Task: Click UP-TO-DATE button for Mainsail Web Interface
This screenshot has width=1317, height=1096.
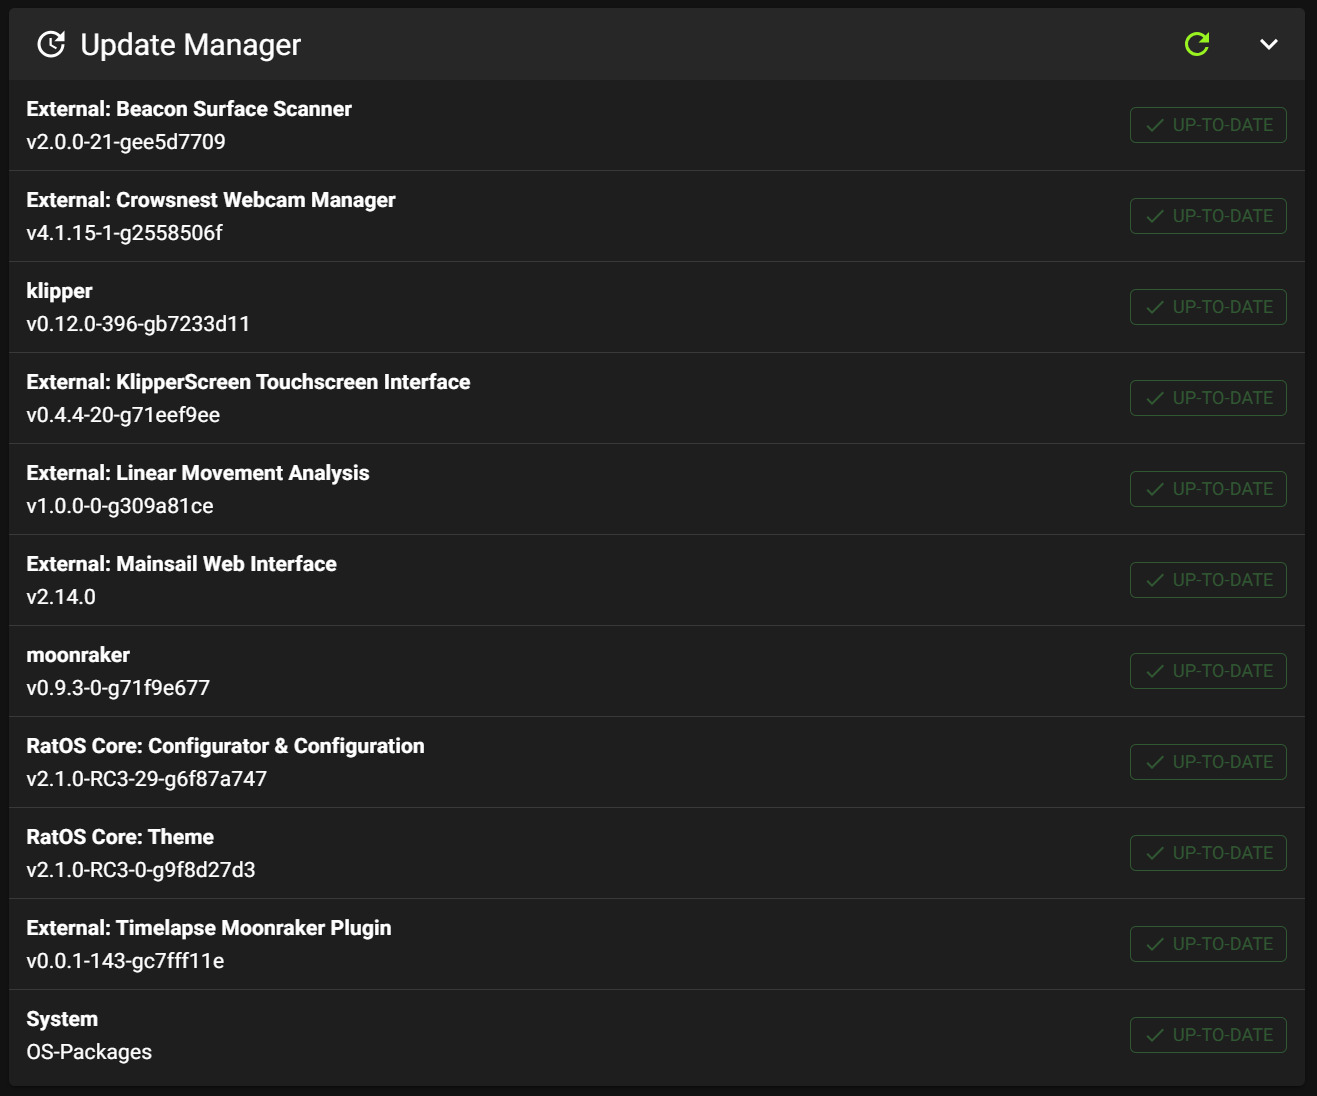Action: [1208, 580]
